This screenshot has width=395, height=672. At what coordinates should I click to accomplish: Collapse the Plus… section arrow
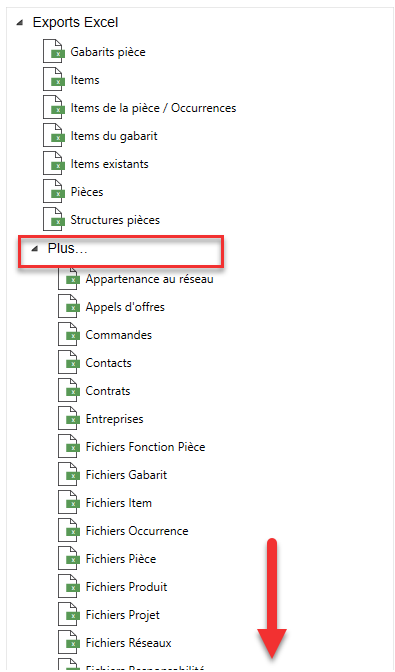(34, 249)
